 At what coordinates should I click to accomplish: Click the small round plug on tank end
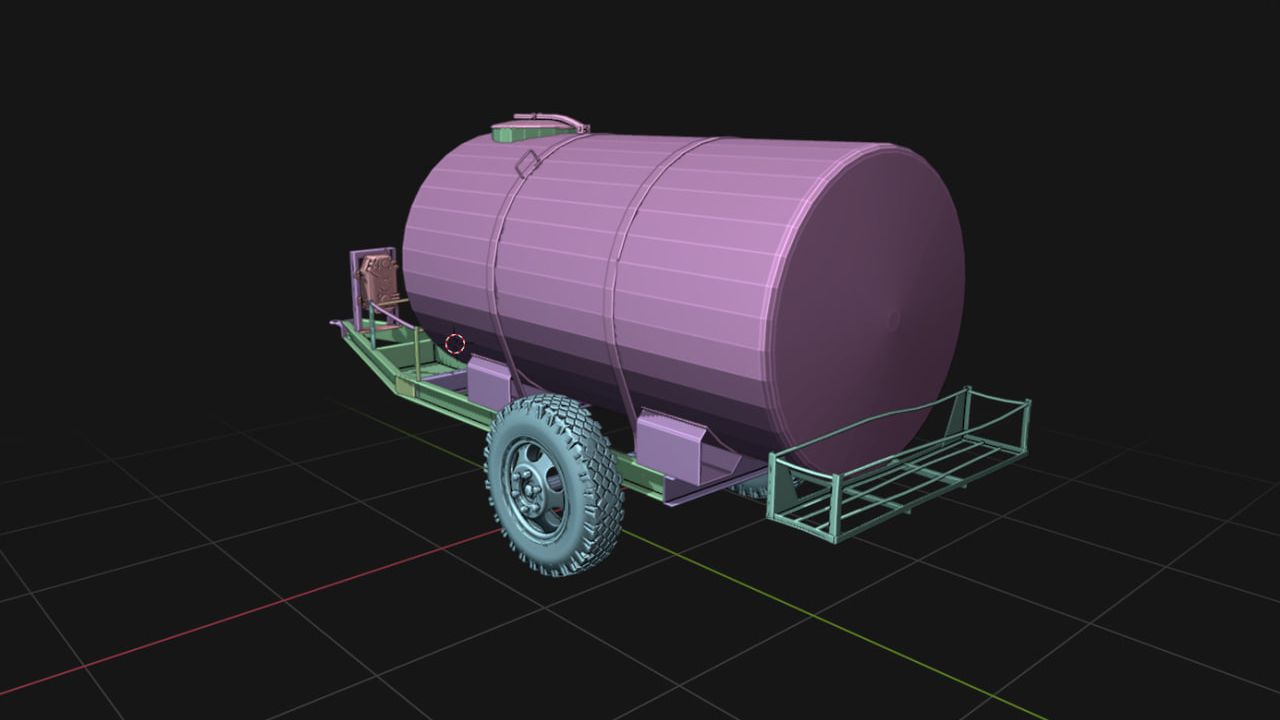pos(893,320)
